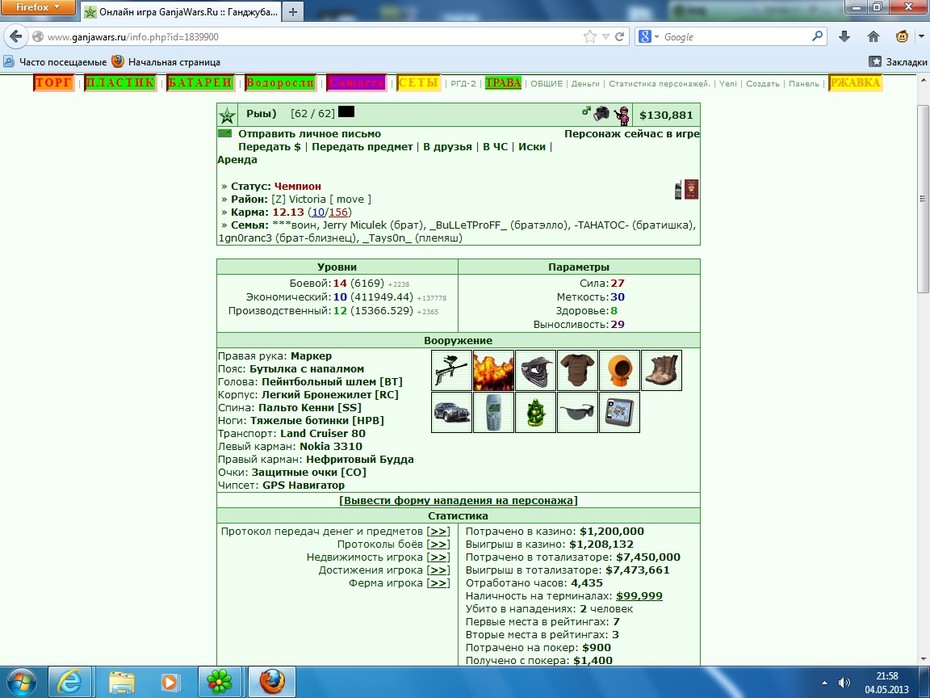930x698 pixels.
Task: Click the $99,999 terminal cash link
Action: 639,597
